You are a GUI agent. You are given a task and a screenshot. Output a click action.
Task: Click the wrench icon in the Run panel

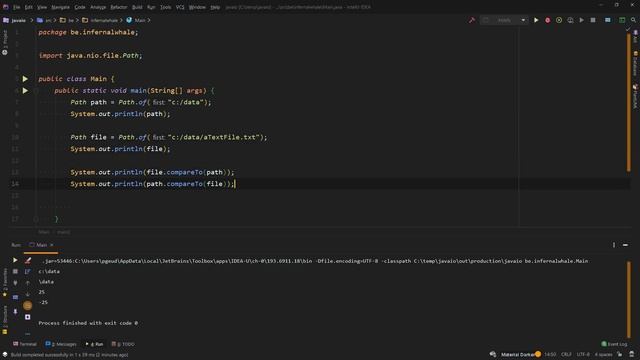click(28, 260)
